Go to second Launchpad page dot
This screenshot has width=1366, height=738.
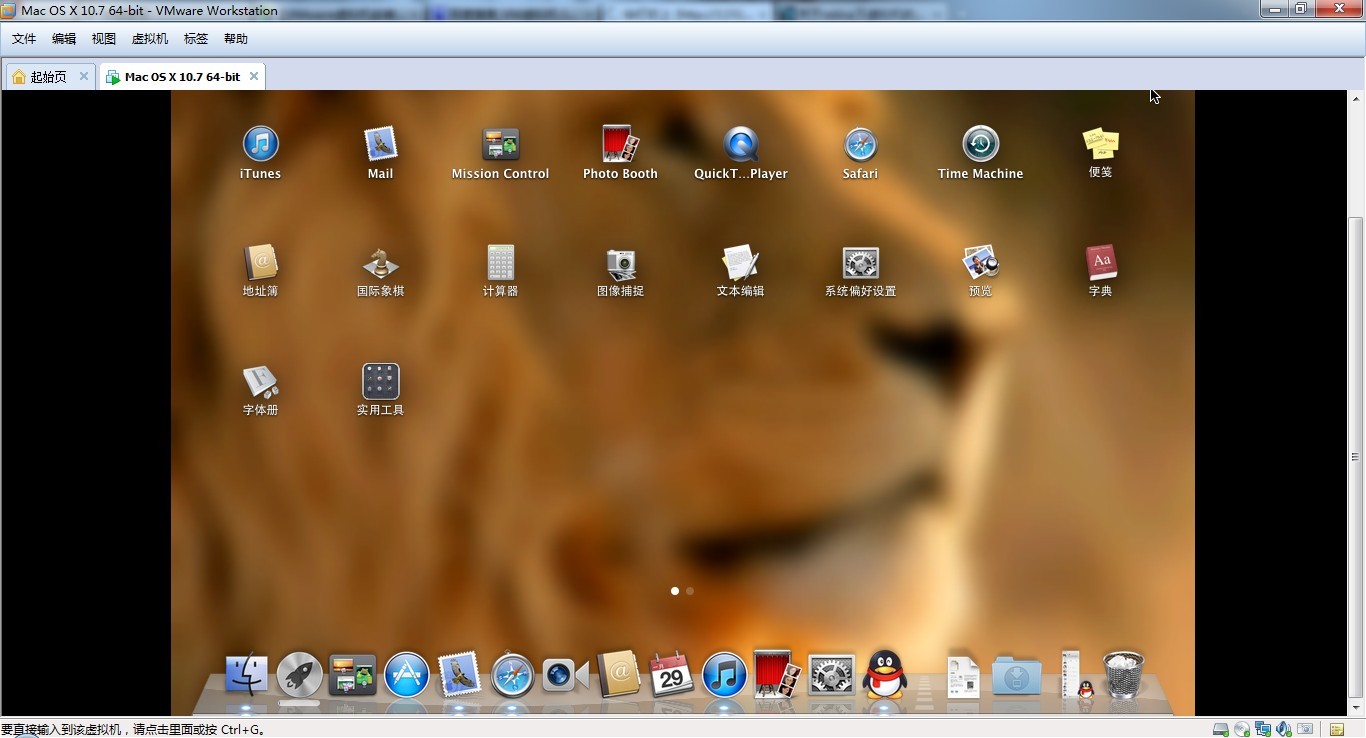pyautogui.click(x=690, y=591)
